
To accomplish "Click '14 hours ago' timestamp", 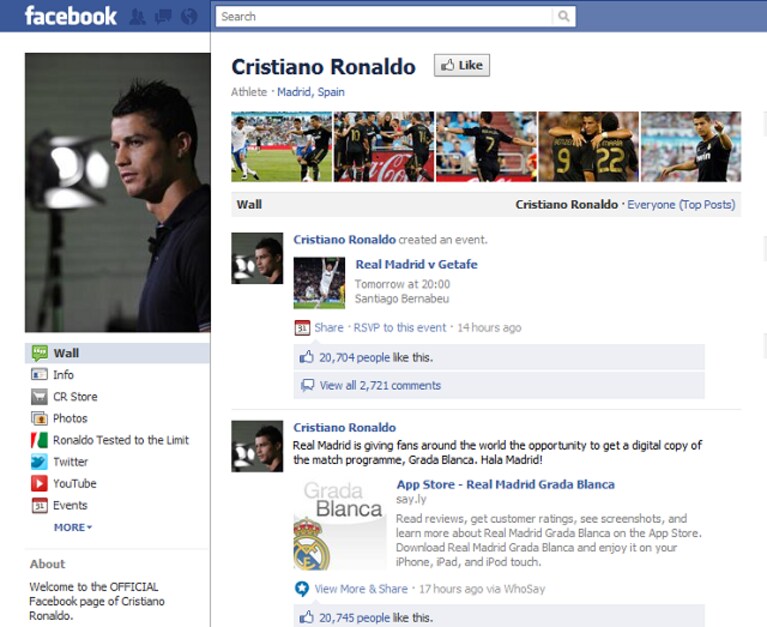I will pyautogui.click(x=489, y=328).
